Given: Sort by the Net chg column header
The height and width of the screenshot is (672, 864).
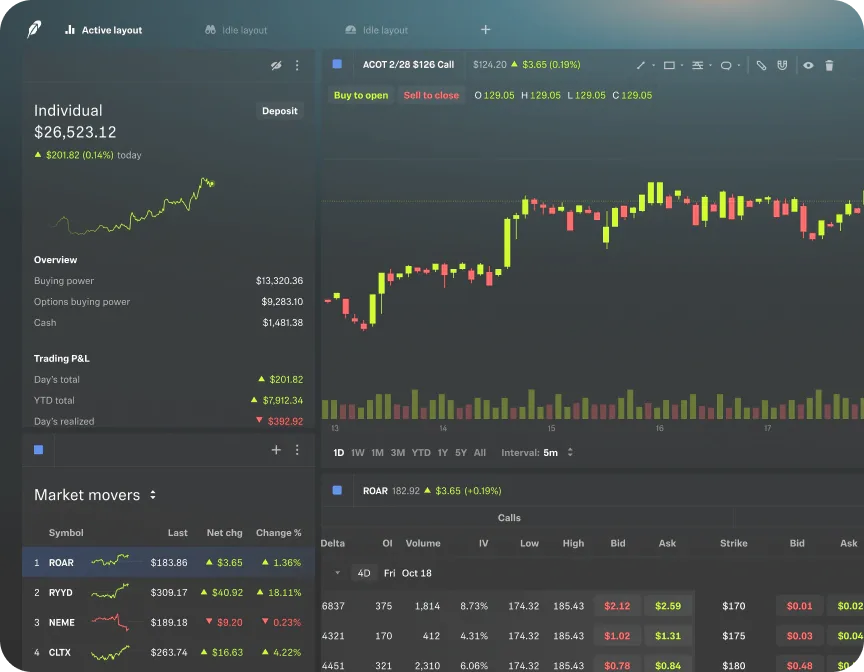Looking at the screenshot, I should (224, 533).
